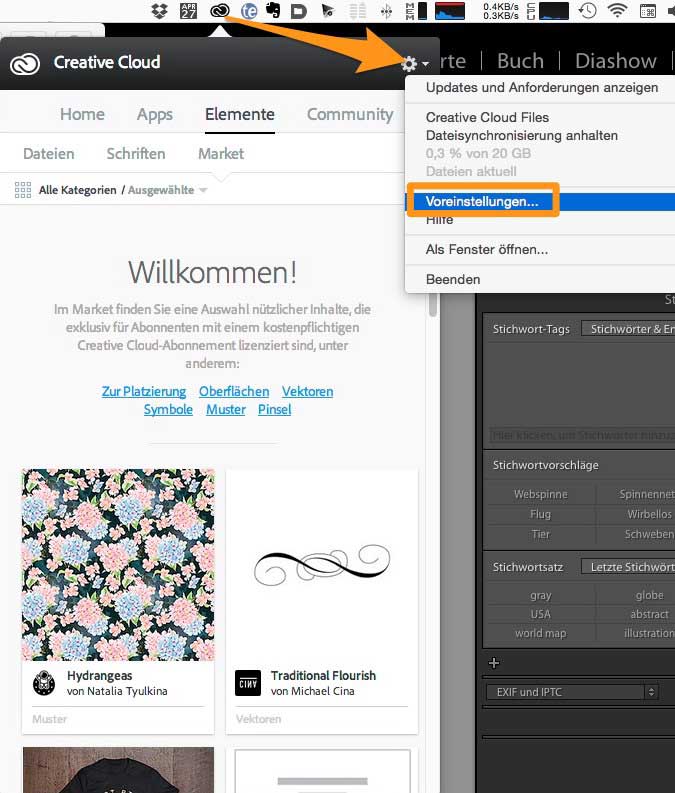Image resolution: width=675 pixels, height=793 pixels.
Task: Click Natalia Tyulkina's avatar icon
Action: pyautogui.click(x=44, y=683)
